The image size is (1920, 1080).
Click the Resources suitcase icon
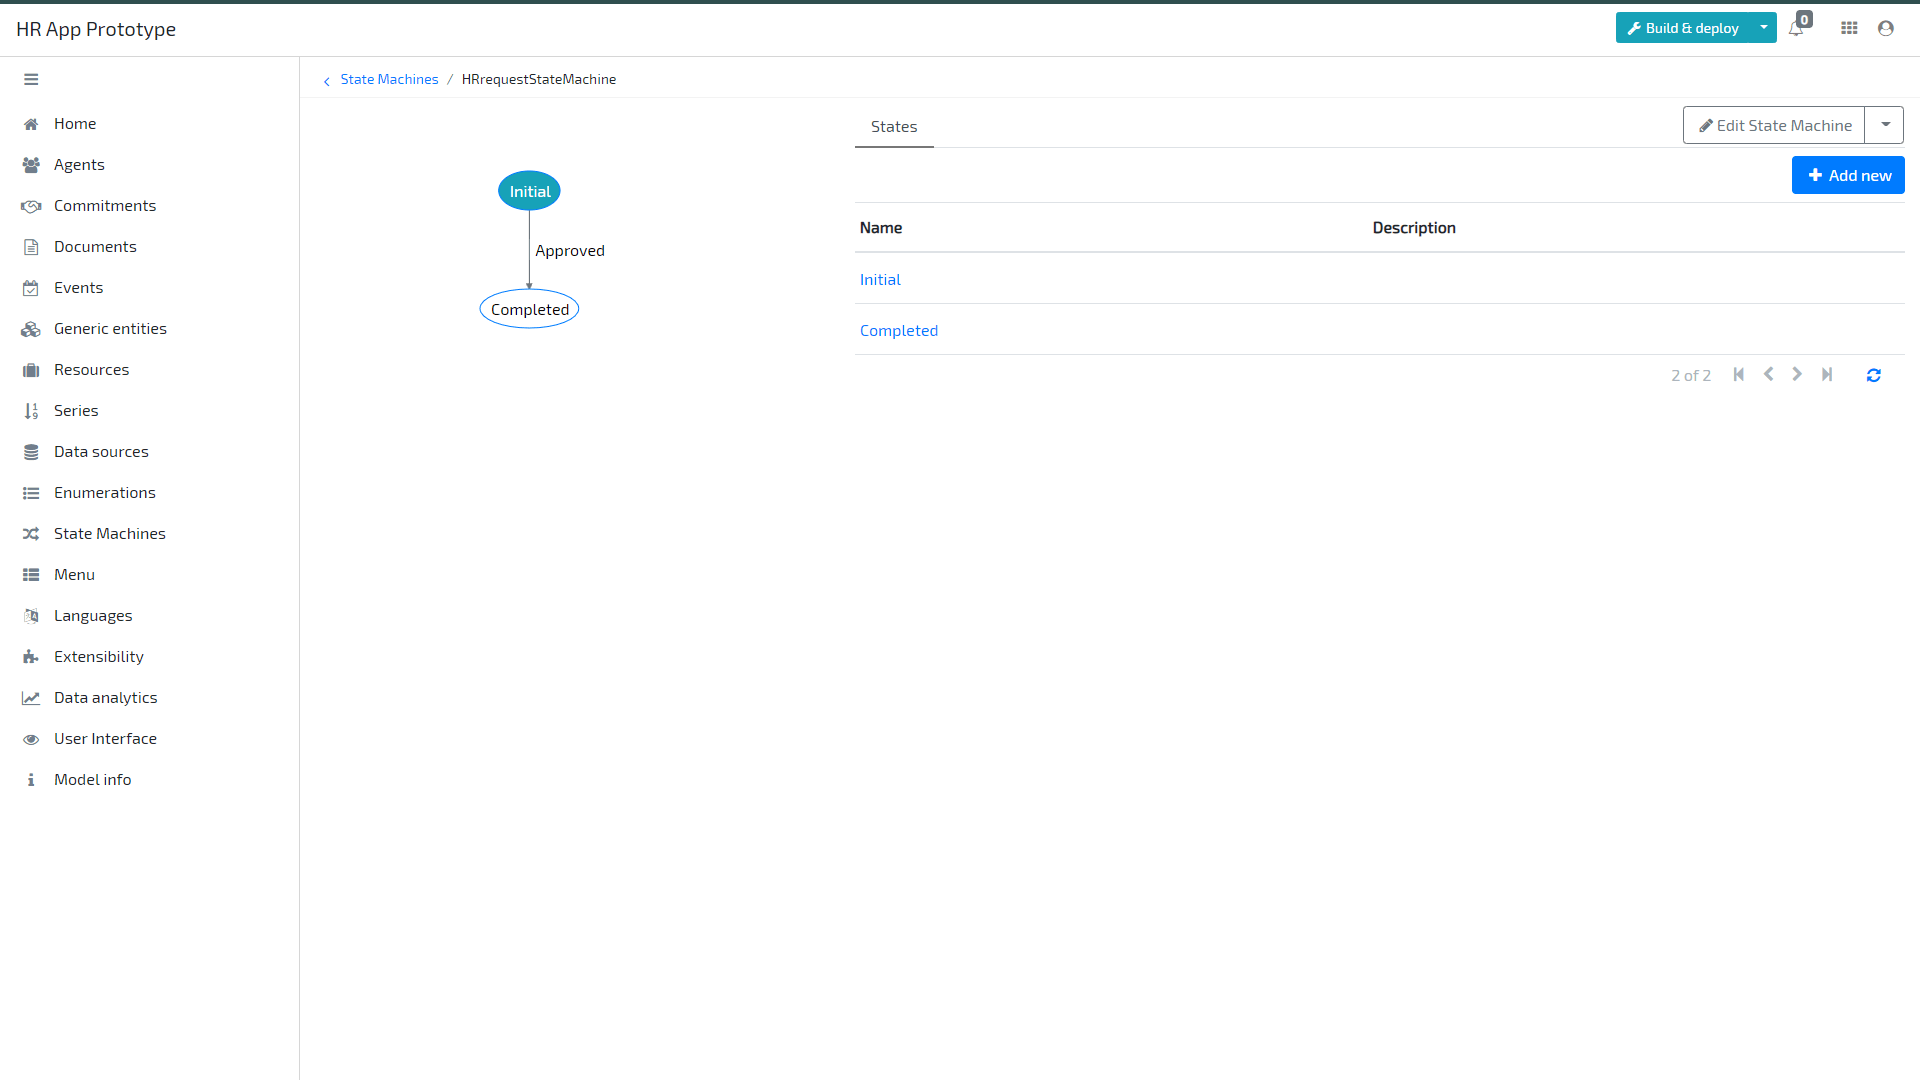tap(31, 370)
